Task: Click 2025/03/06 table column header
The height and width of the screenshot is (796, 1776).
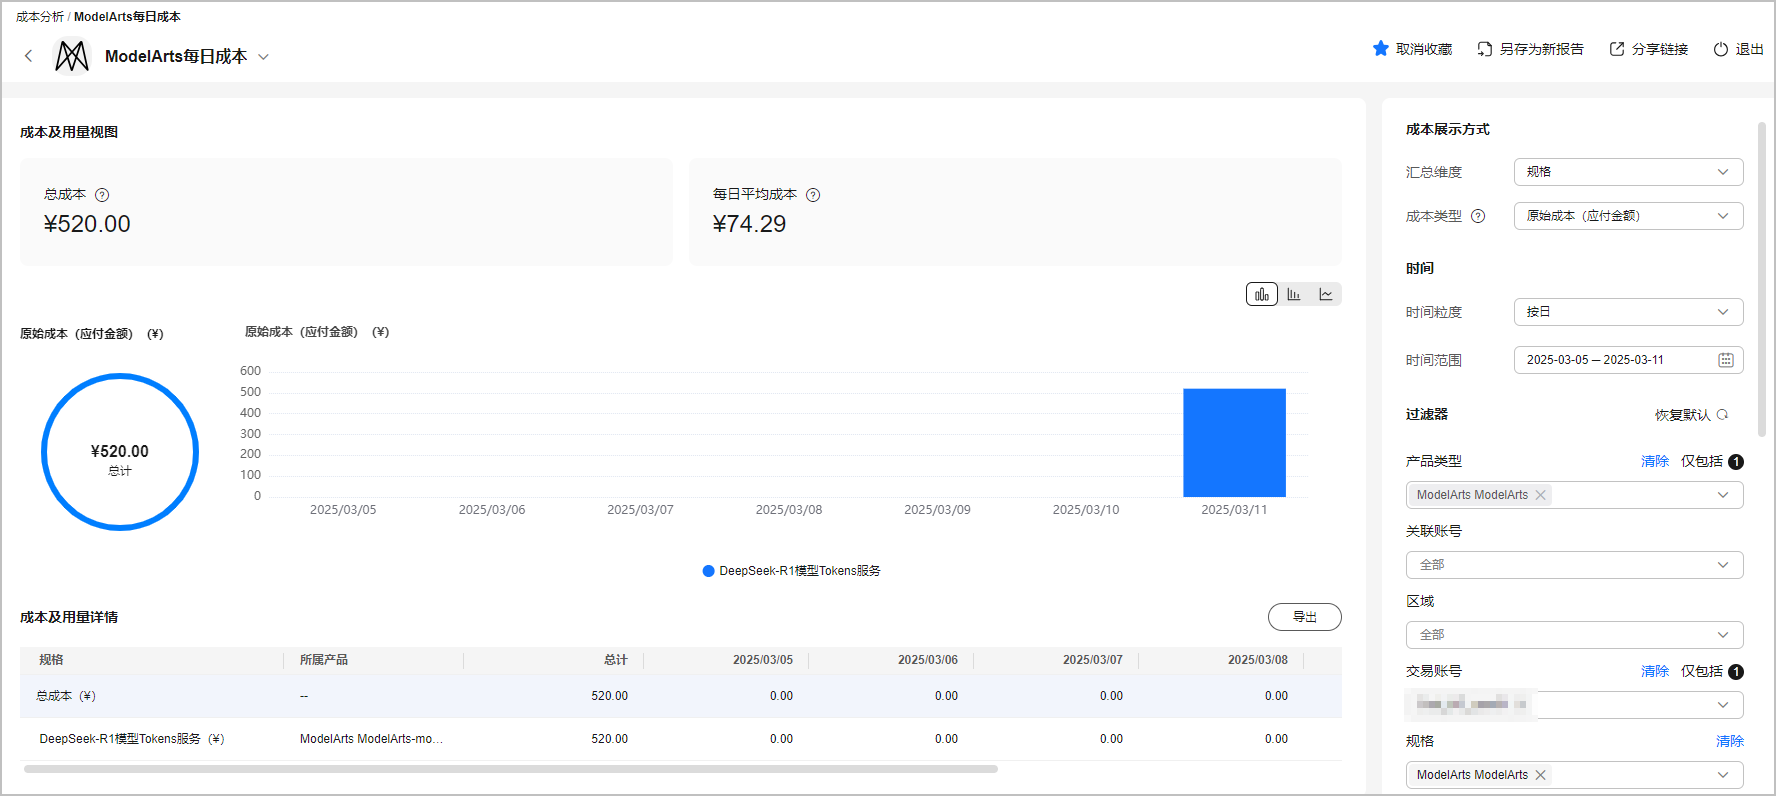Action: point(928,660)
